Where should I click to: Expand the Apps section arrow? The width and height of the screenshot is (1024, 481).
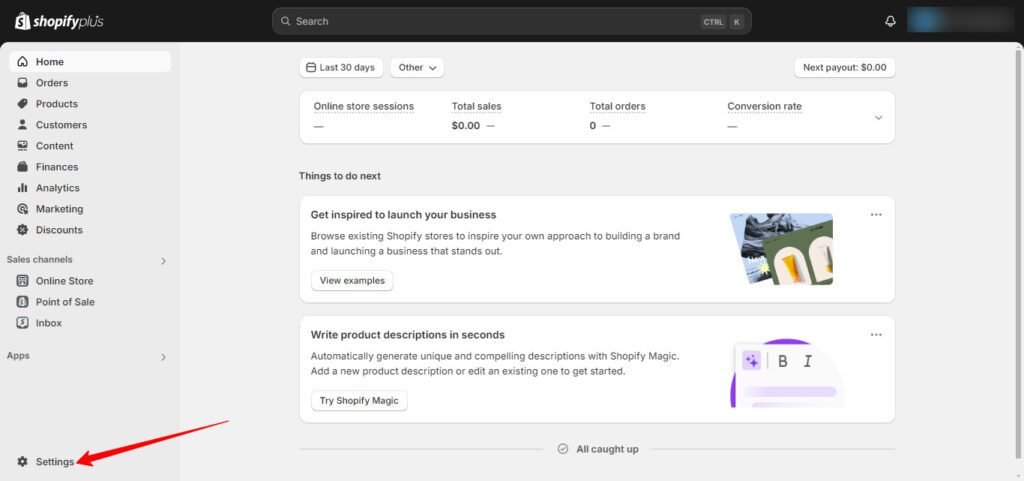pos(163,357)
